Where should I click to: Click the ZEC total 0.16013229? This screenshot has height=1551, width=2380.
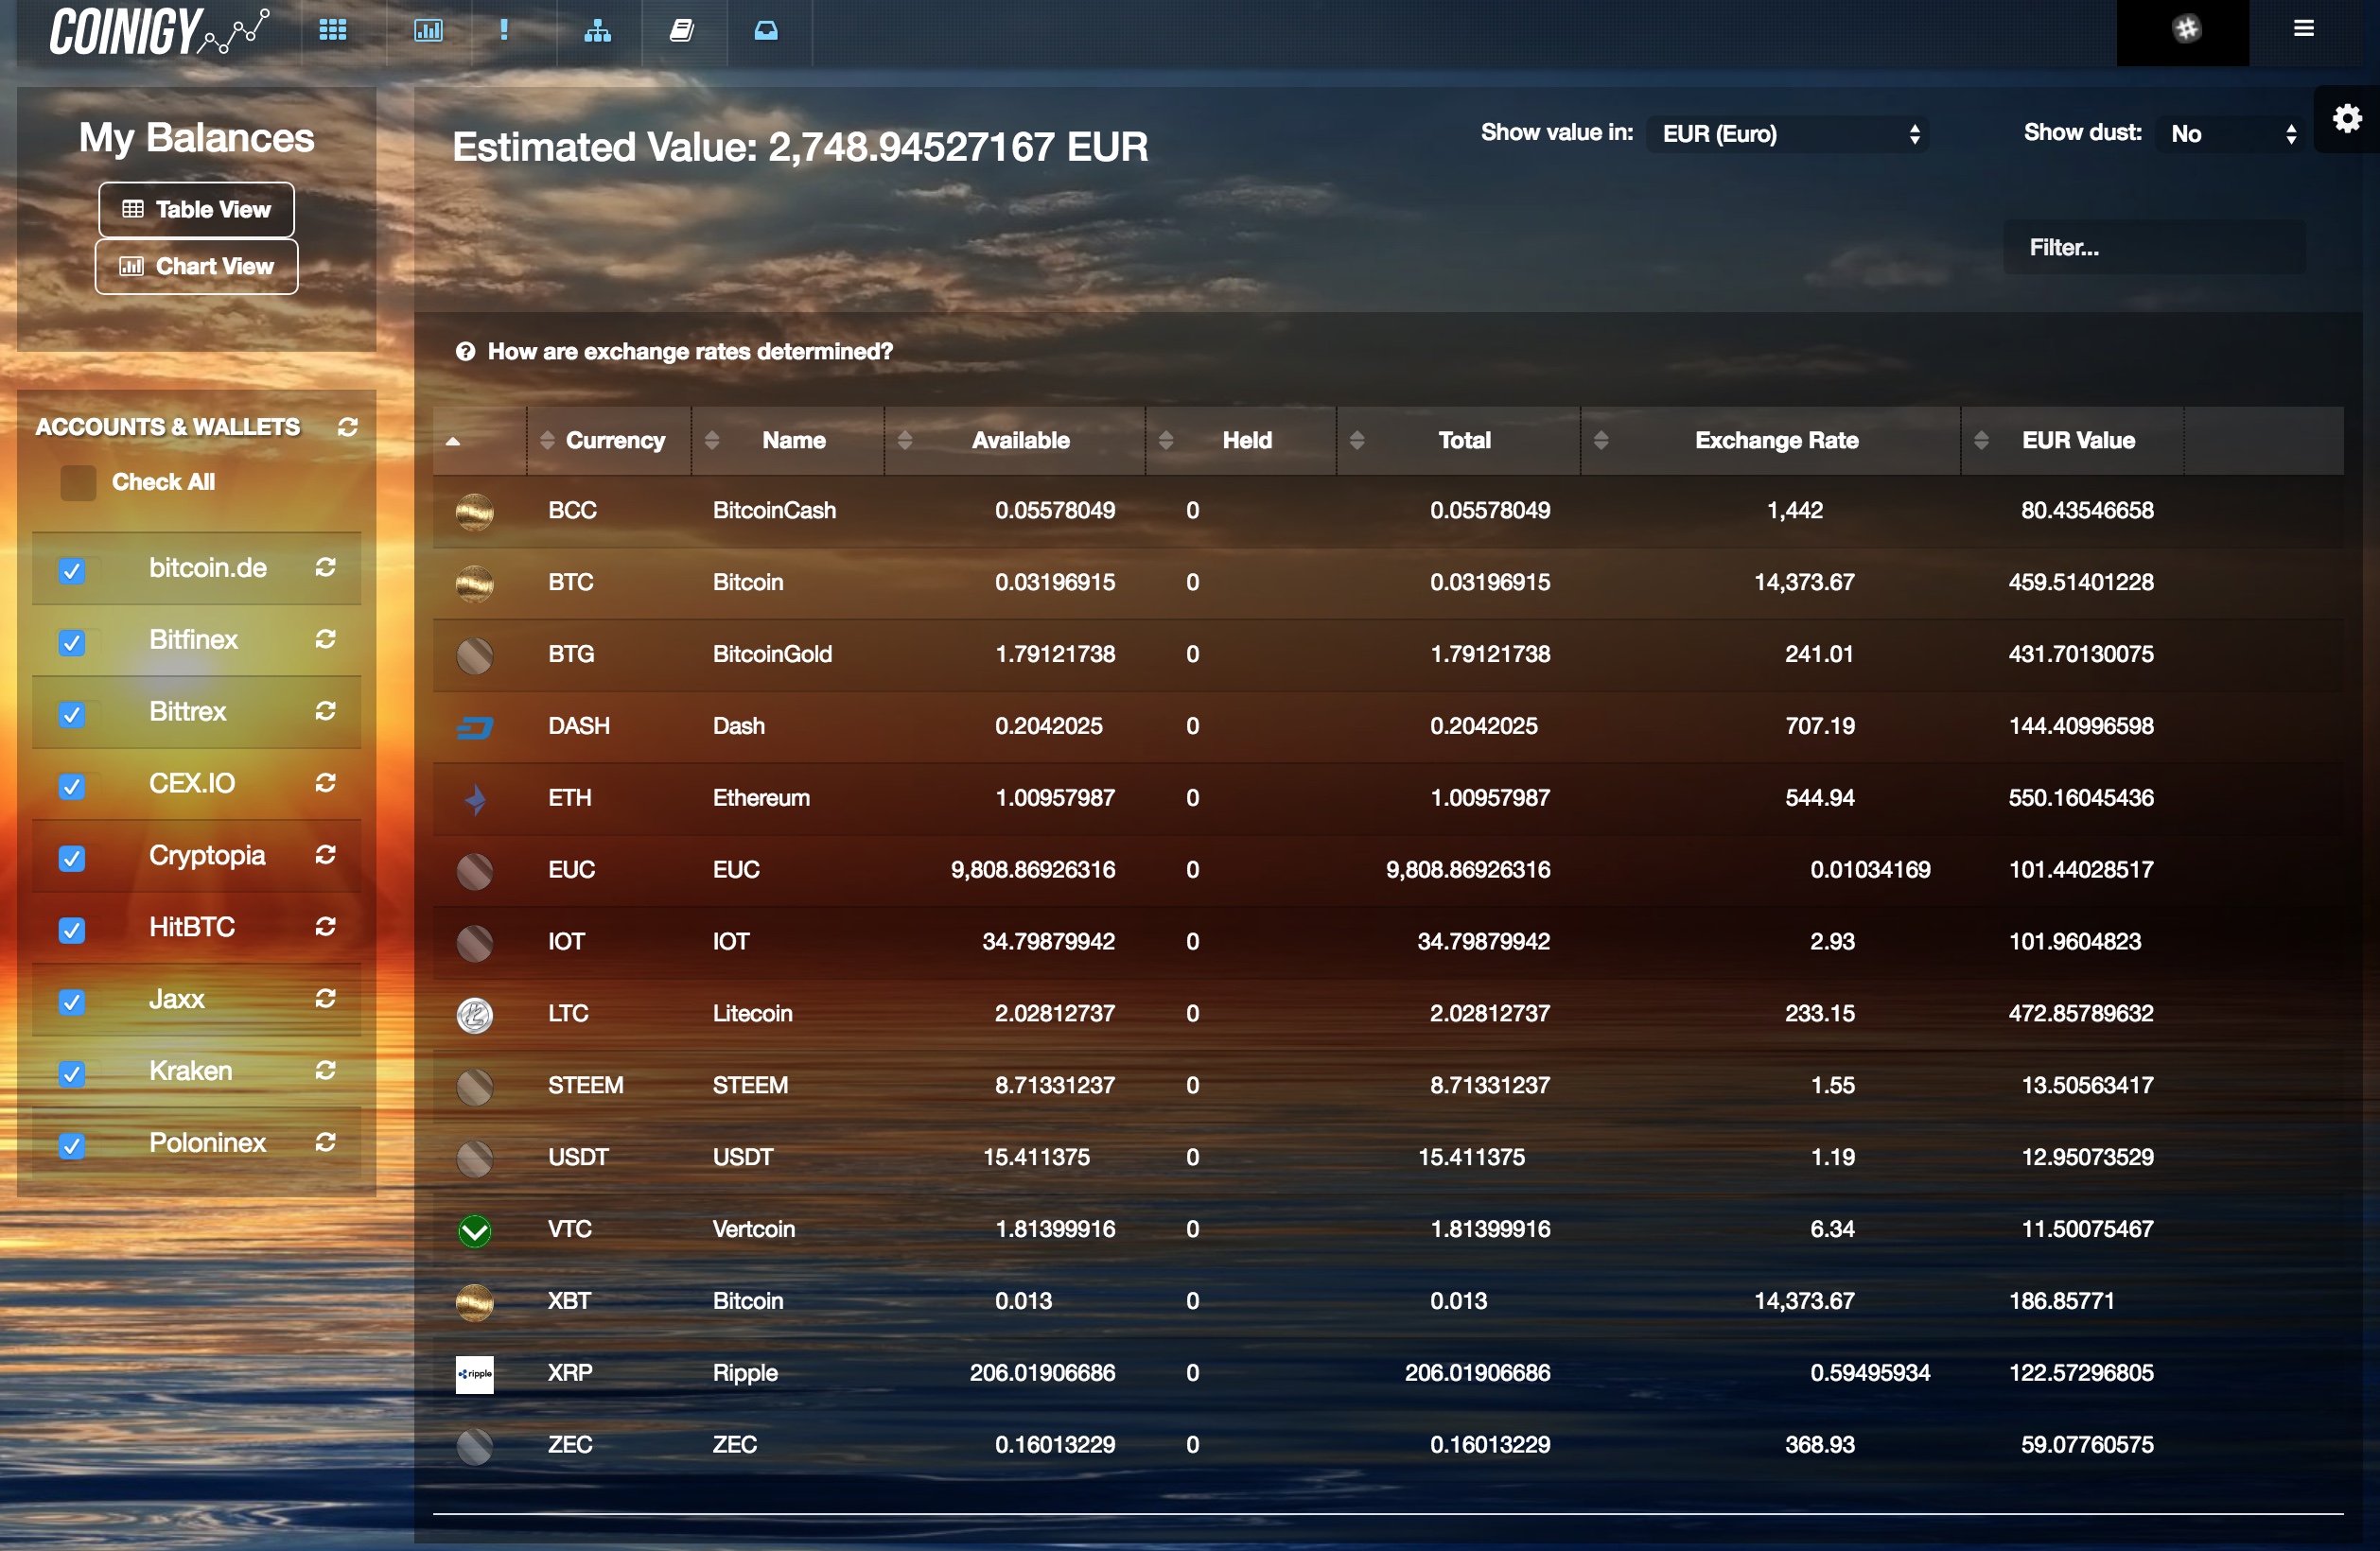point(1490,1445)
